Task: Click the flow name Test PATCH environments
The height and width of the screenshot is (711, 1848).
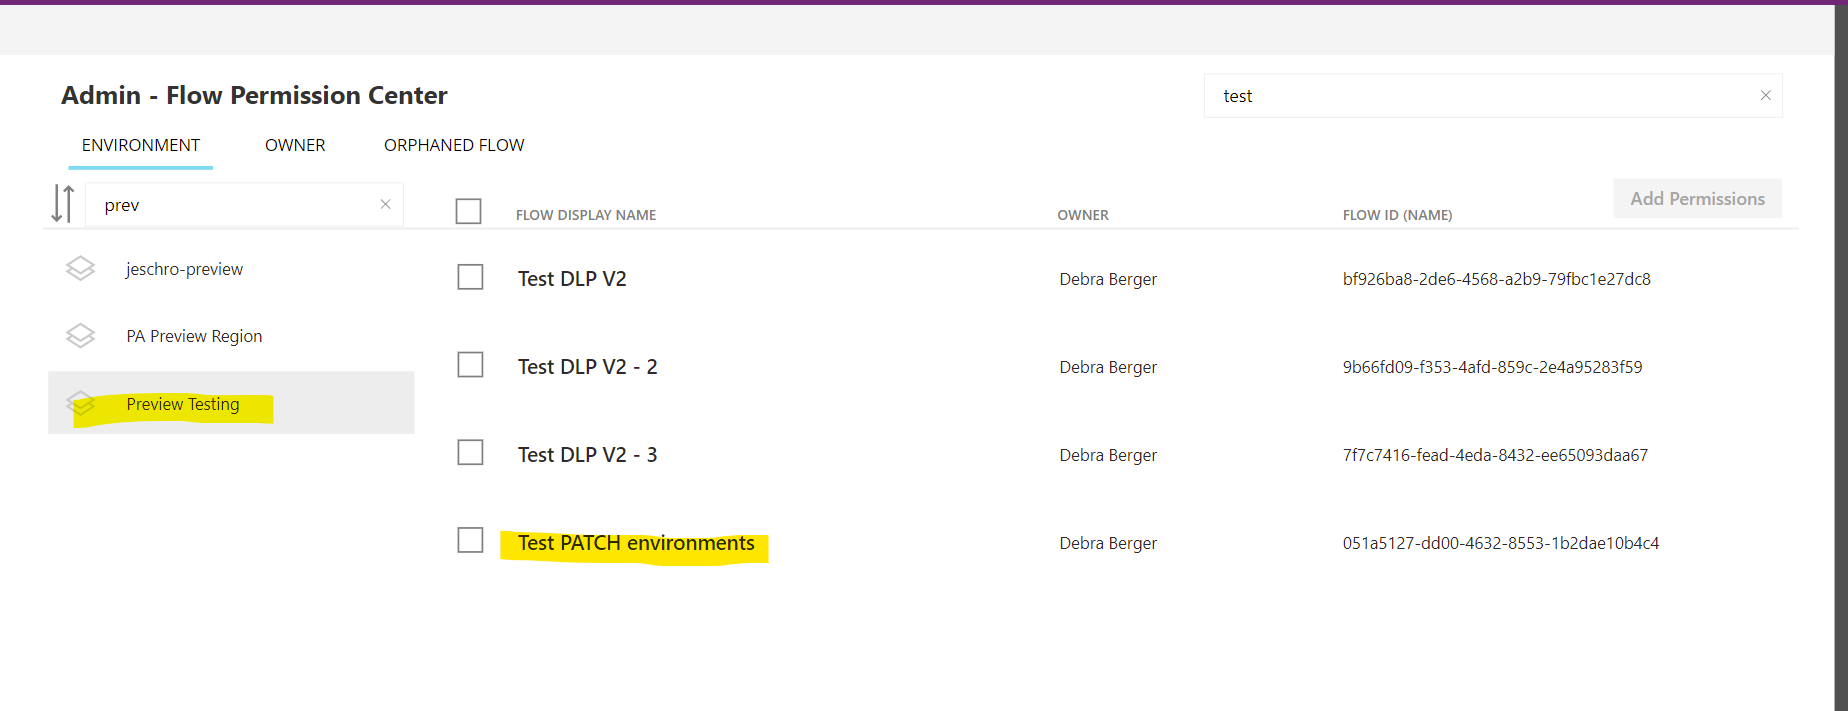Action: [636, 543]
